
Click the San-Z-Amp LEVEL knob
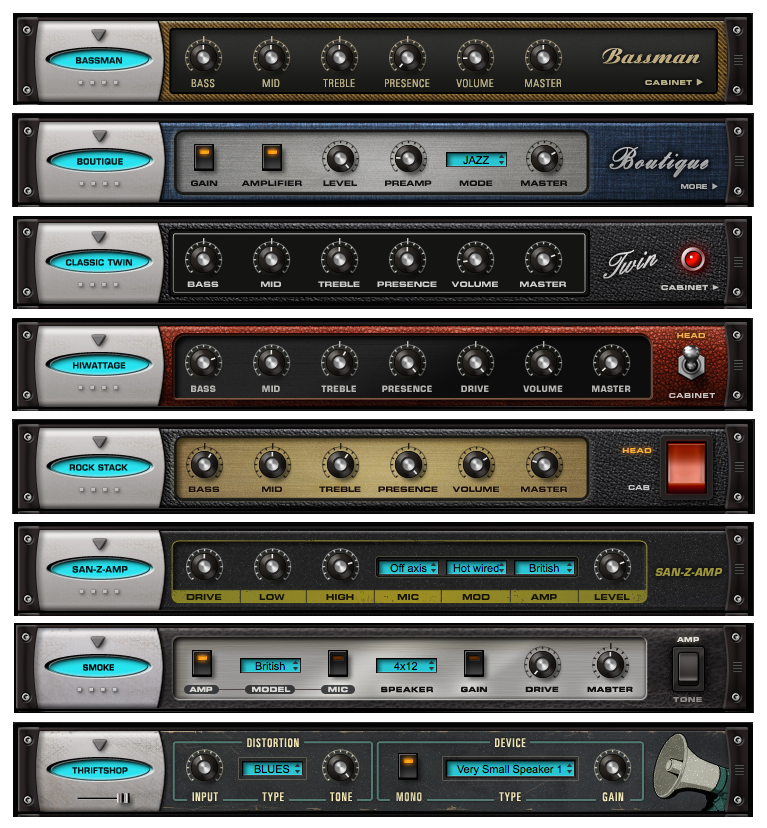click(x=612, y=566)
